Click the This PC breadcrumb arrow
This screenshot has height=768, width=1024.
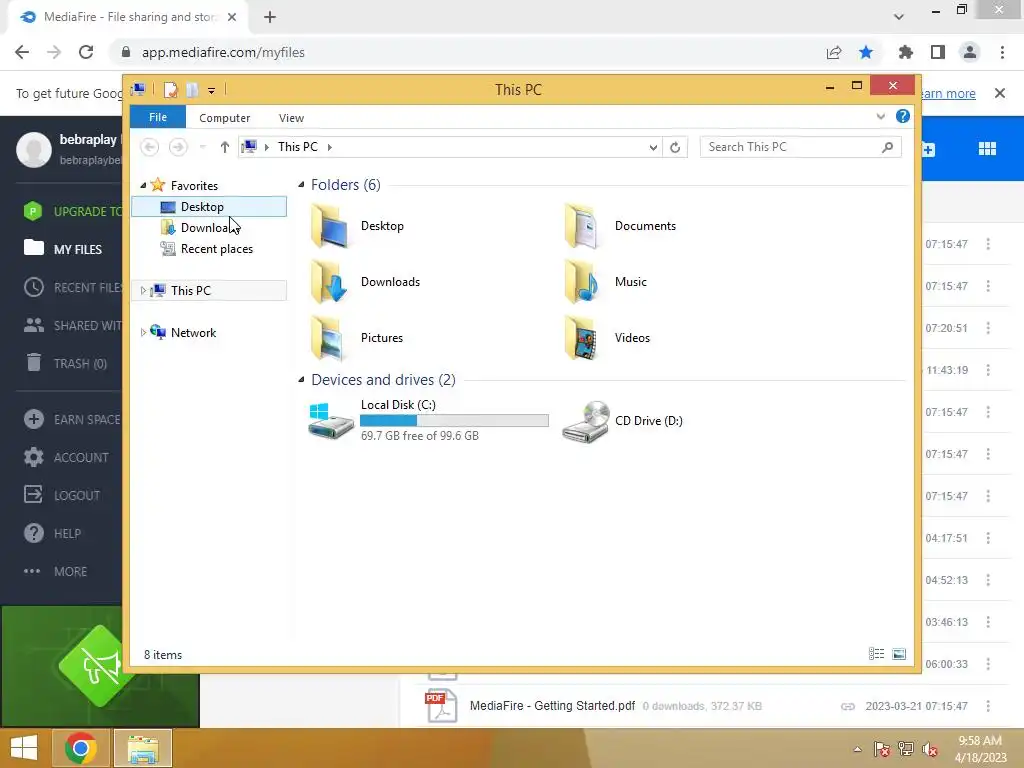point(330,148)
